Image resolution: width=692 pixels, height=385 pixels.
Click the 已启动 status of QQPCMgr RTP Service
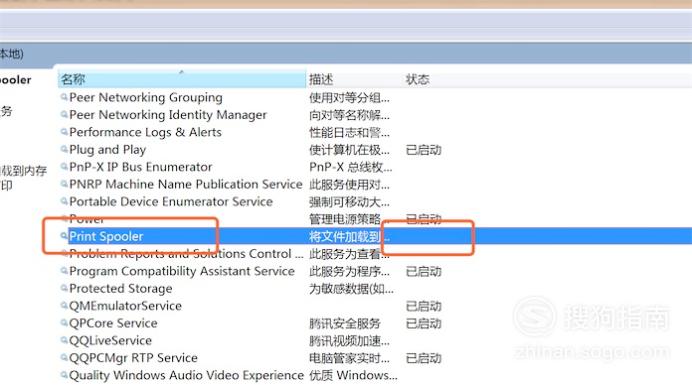(x=423, y=358)
